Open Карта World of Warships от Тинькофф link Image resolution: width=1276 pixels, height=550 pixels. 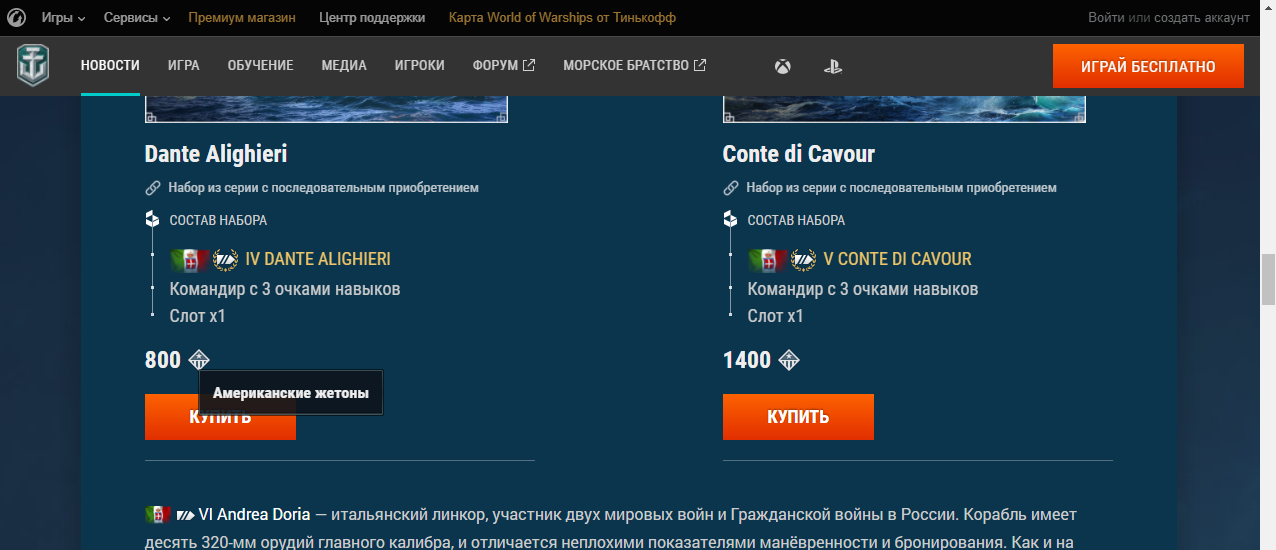[x=562, y=18]
